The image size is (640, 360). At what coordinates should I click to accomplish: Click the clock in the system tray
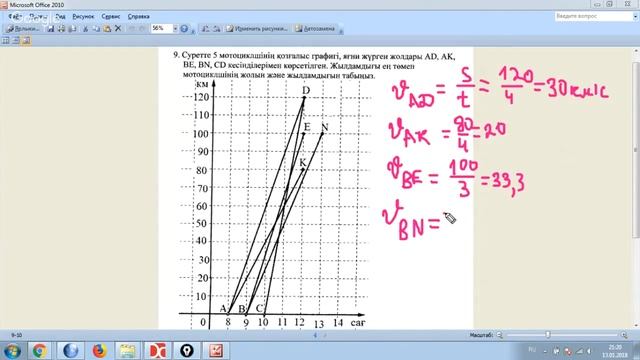(615, 351)
